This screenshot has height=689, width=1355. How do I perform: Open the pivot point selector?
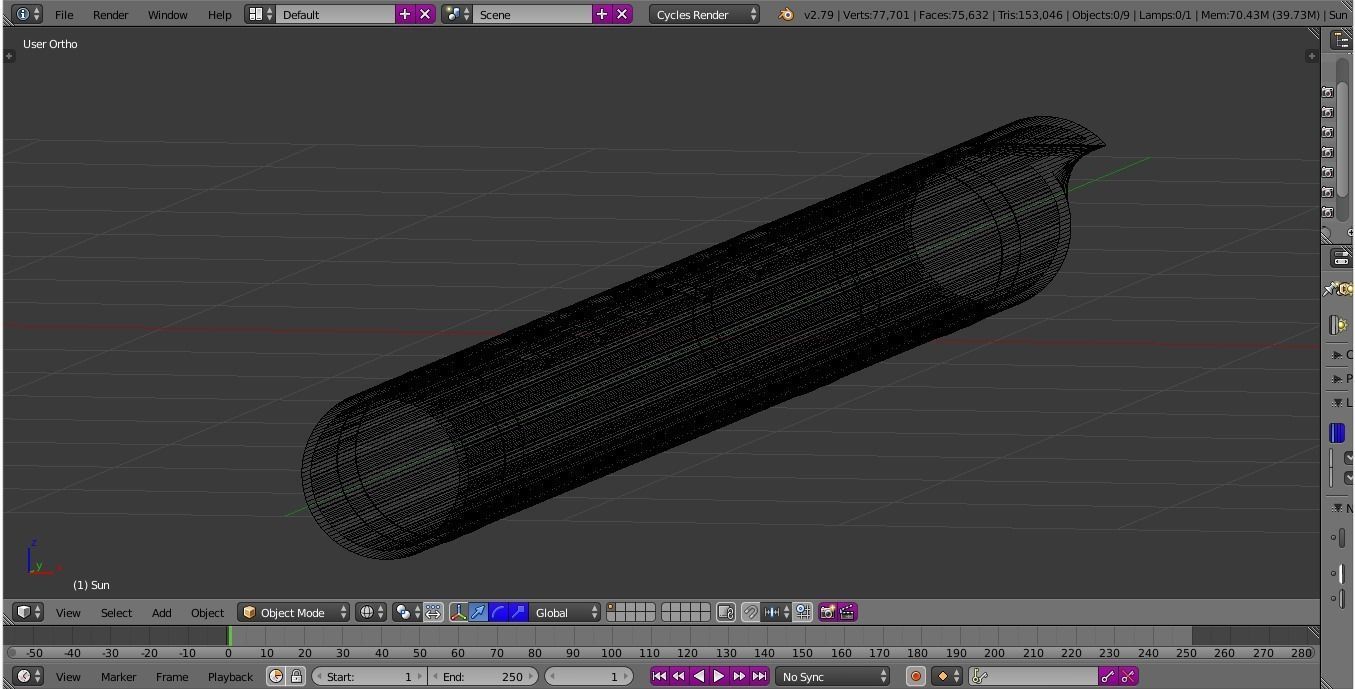406,612
